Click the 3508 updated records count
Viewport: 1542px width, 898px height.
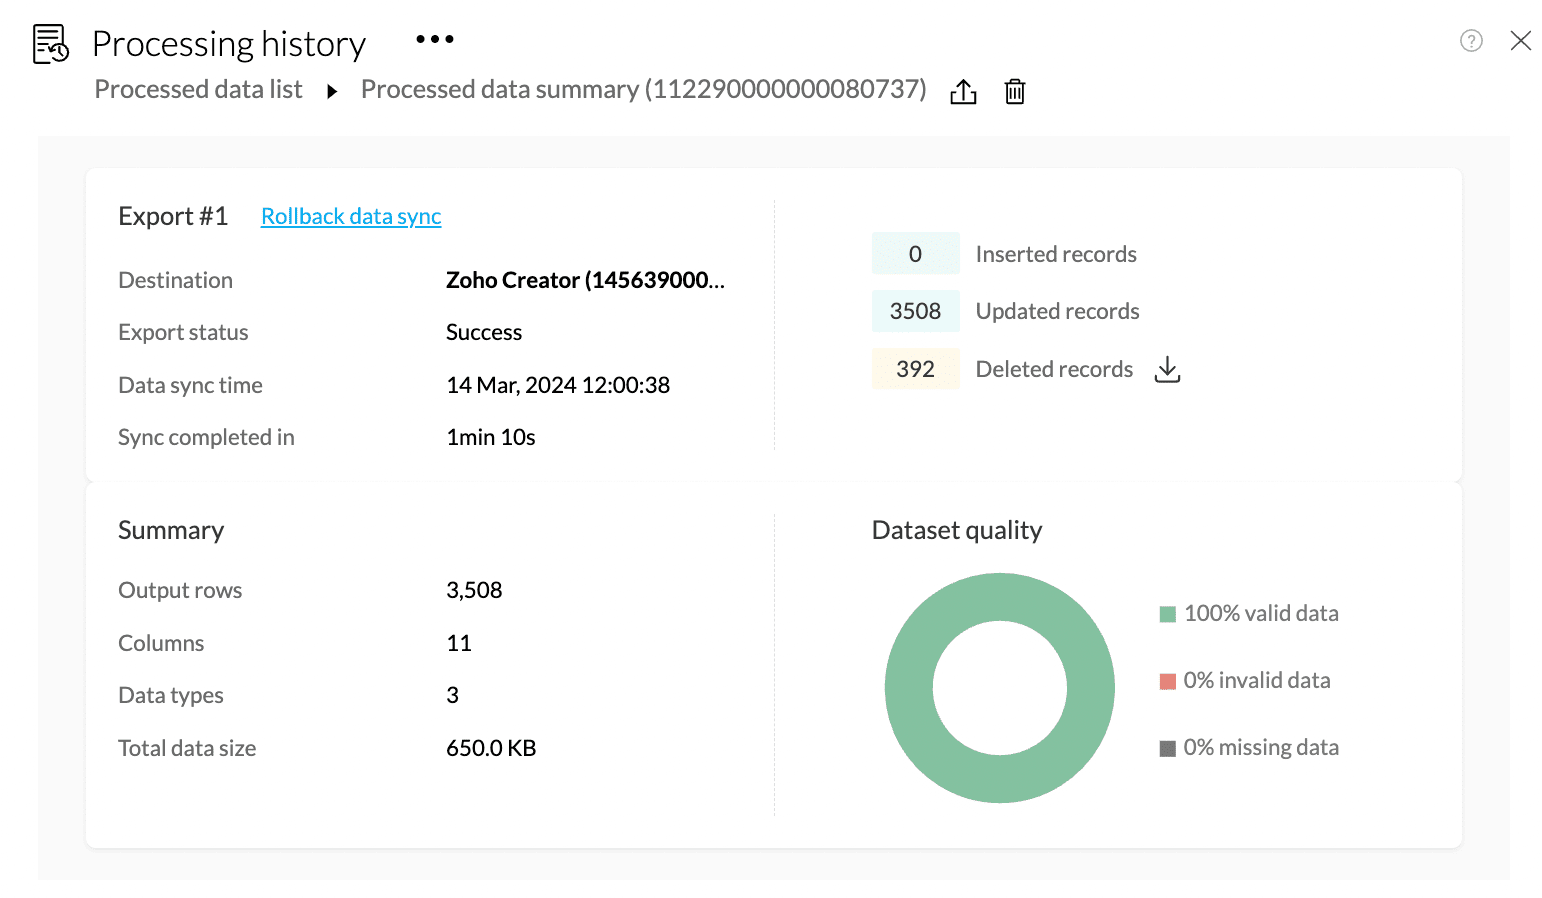pyautogui.click(x=915, y=312)
